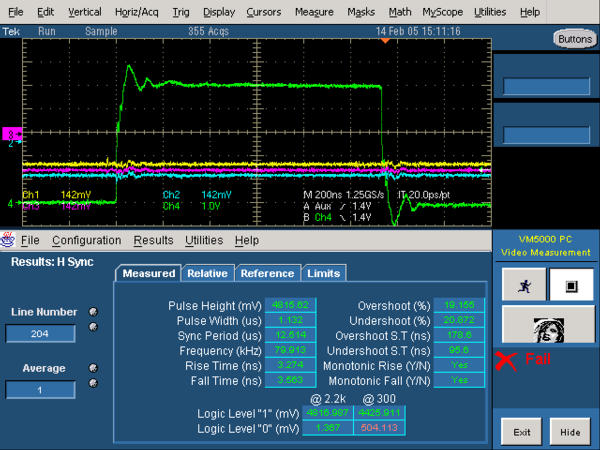Image resolution: width=600 pixels, height=450 pixels.
Task: Open the Vertical menu
Action: (x=85, y=12)
